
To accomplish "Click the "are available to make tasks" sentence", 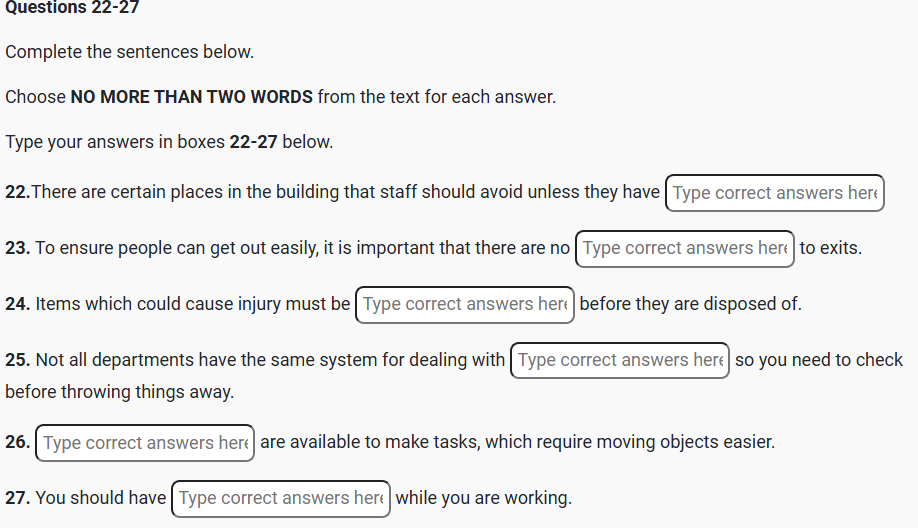I will [x=517, y=442].
